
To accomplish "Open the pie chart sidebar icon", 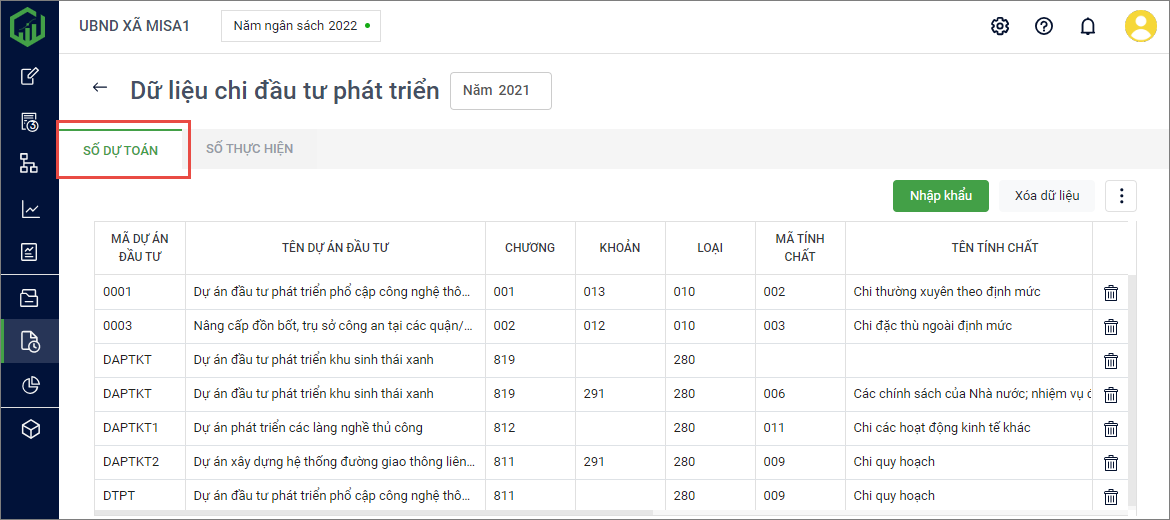I will (x=30, y=385).
